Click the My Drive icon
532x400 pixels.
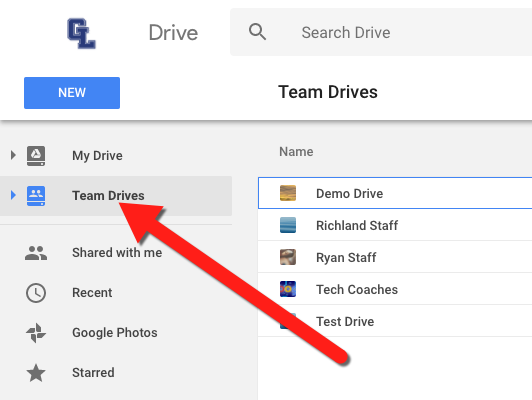(36, 156)
